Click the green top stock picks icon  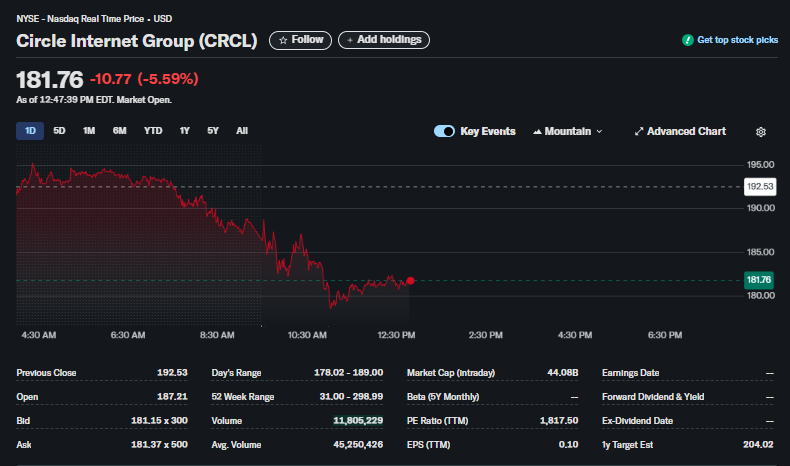688,40
